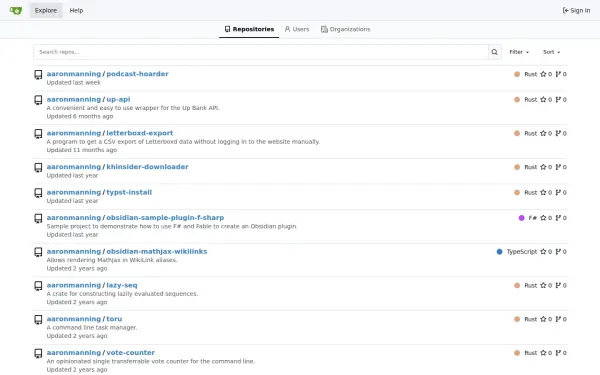Image resolution: width=600 pixels, height=375 pixels.
Task: Click repo icon beside podcast-hoarder
Action: [38, 74]
